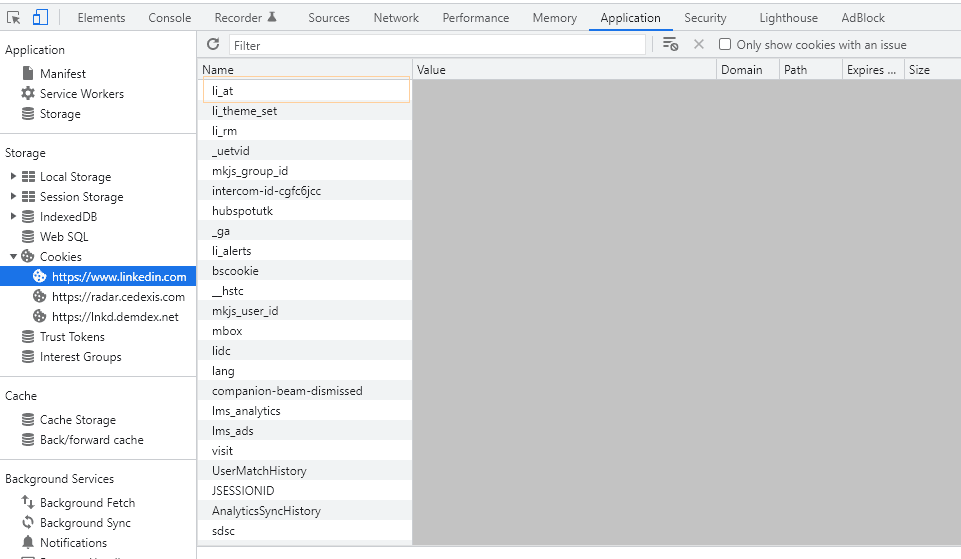Sort by the Domain column header

[748, 70]
